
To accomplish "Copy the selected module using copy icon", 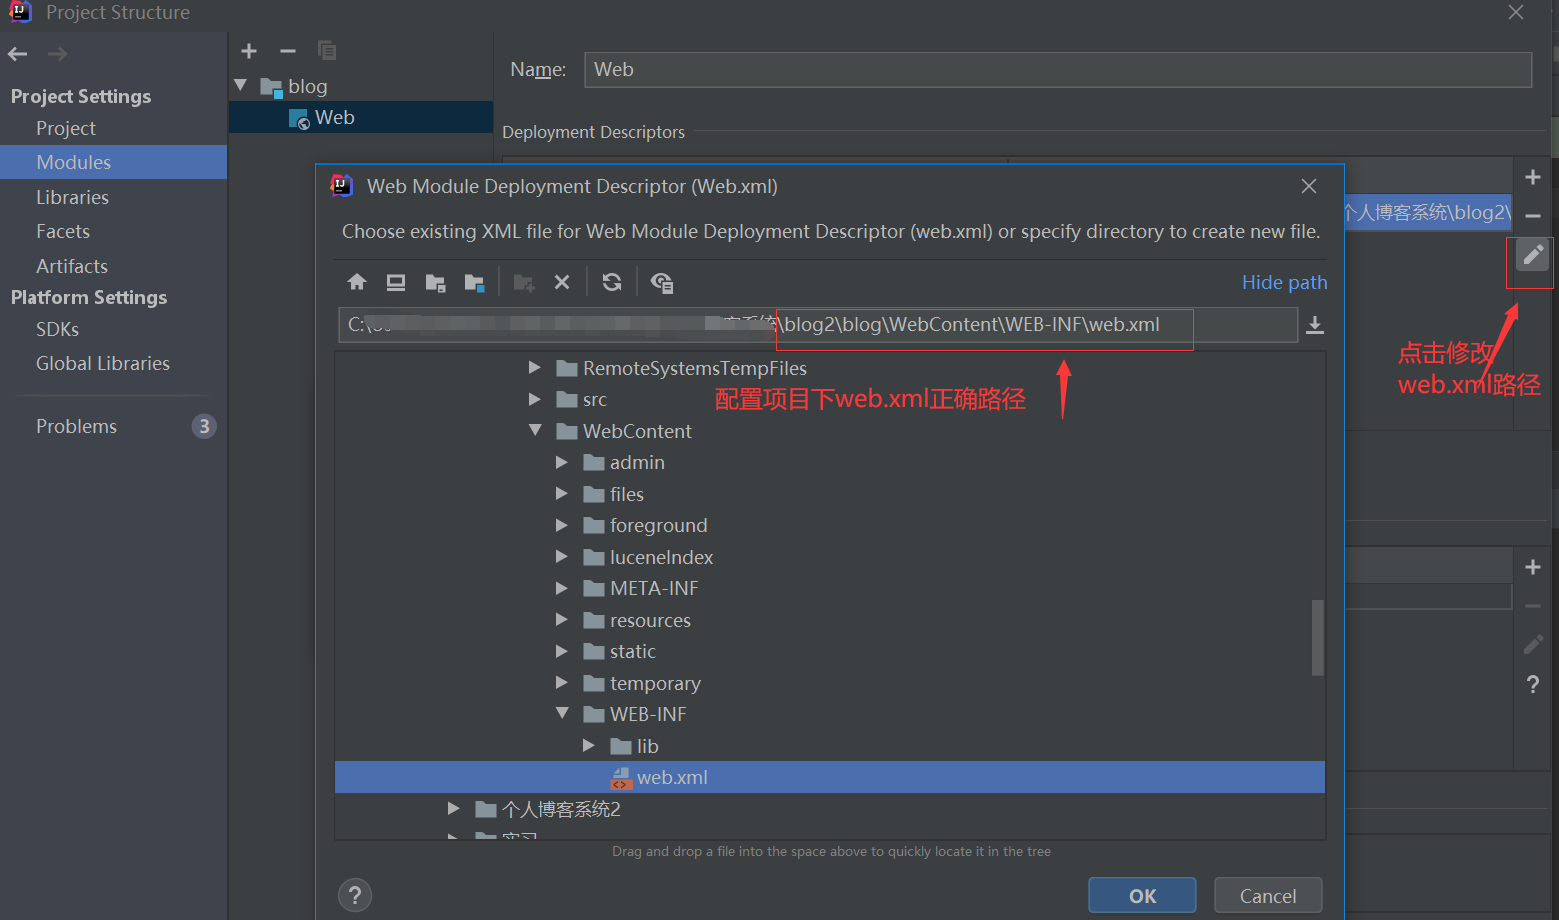I will click(326, 51).
